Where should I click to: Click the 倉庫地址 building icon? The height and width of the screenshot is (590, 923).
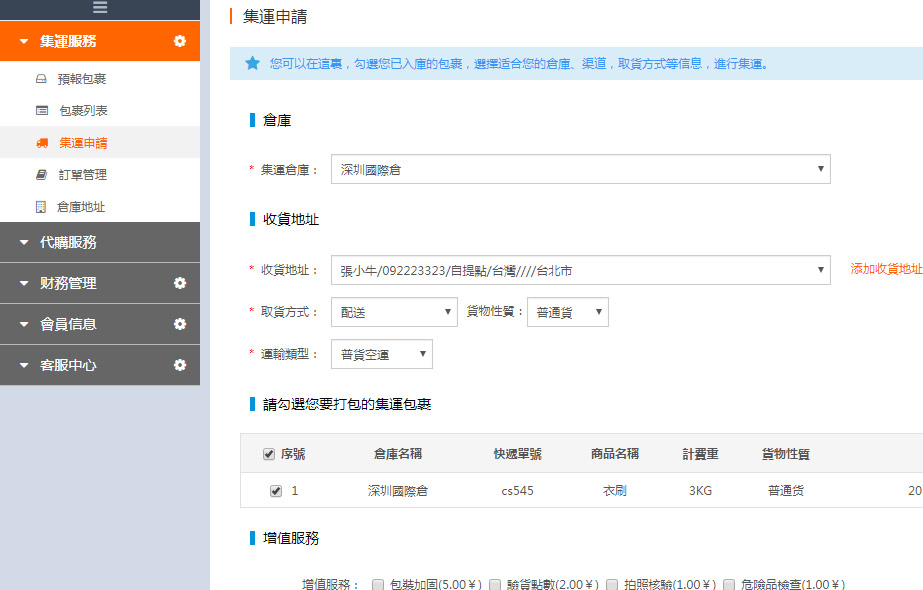click(41, 207)
